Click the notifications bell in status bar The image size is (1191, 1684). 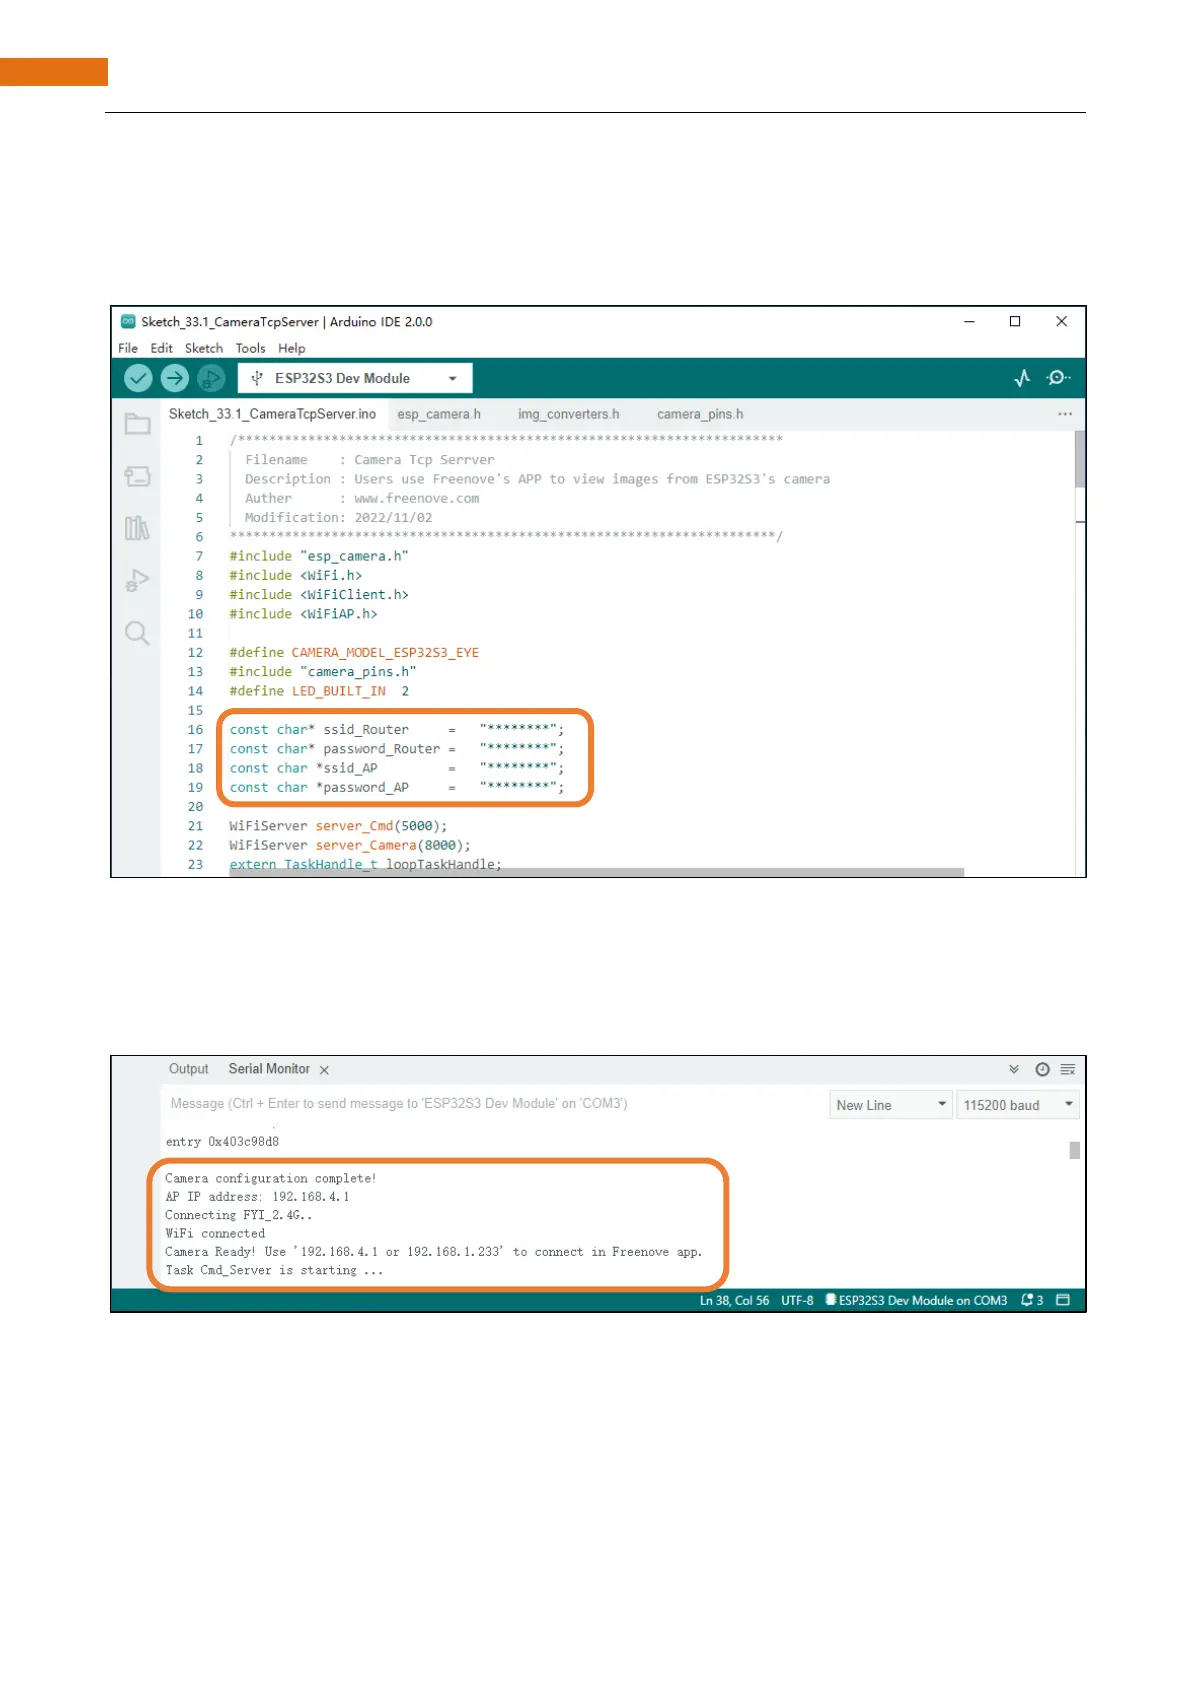click(1031, 1300)
